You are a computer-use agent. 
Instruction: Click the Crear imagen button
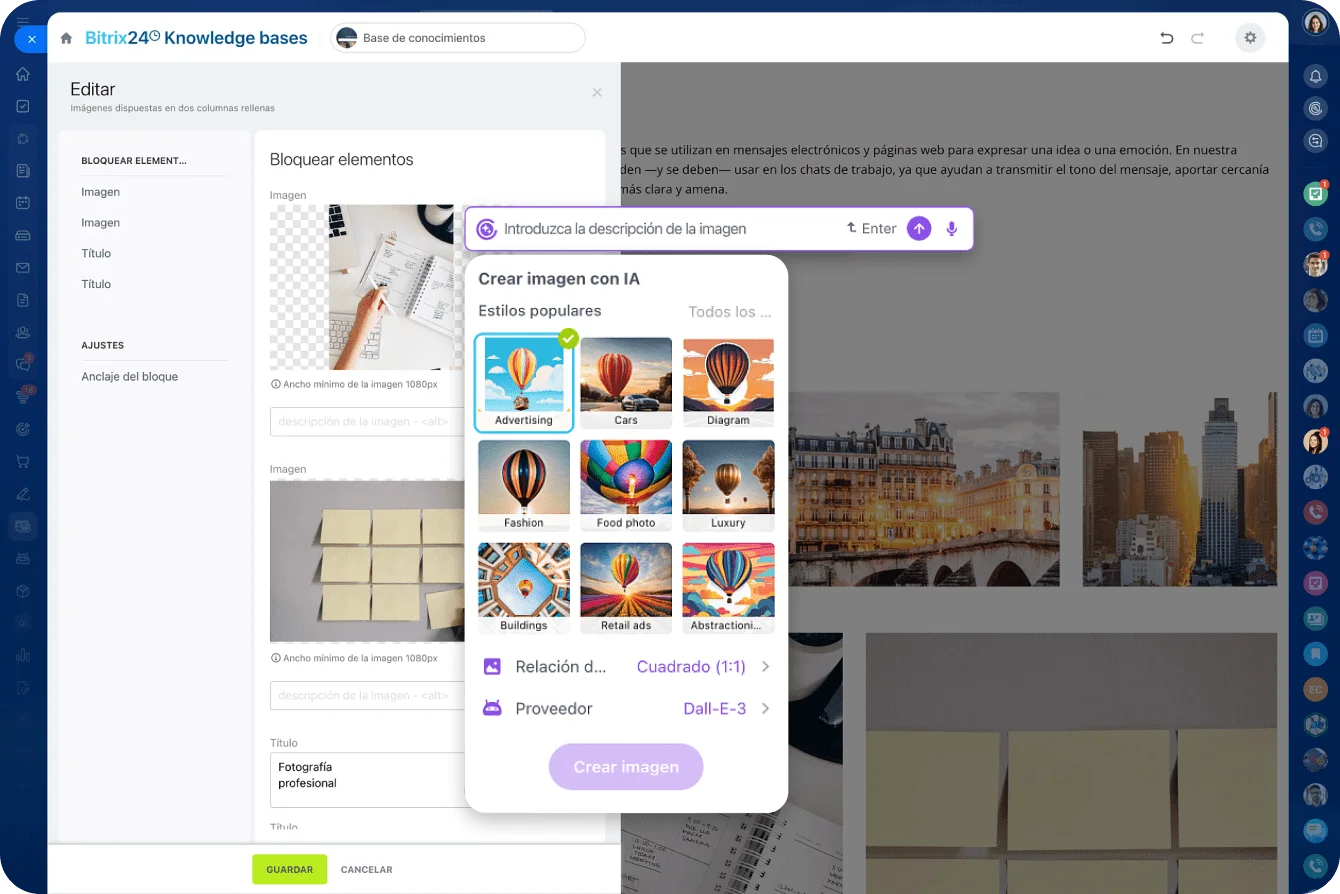pyautogui.click(x=626, y=767)
